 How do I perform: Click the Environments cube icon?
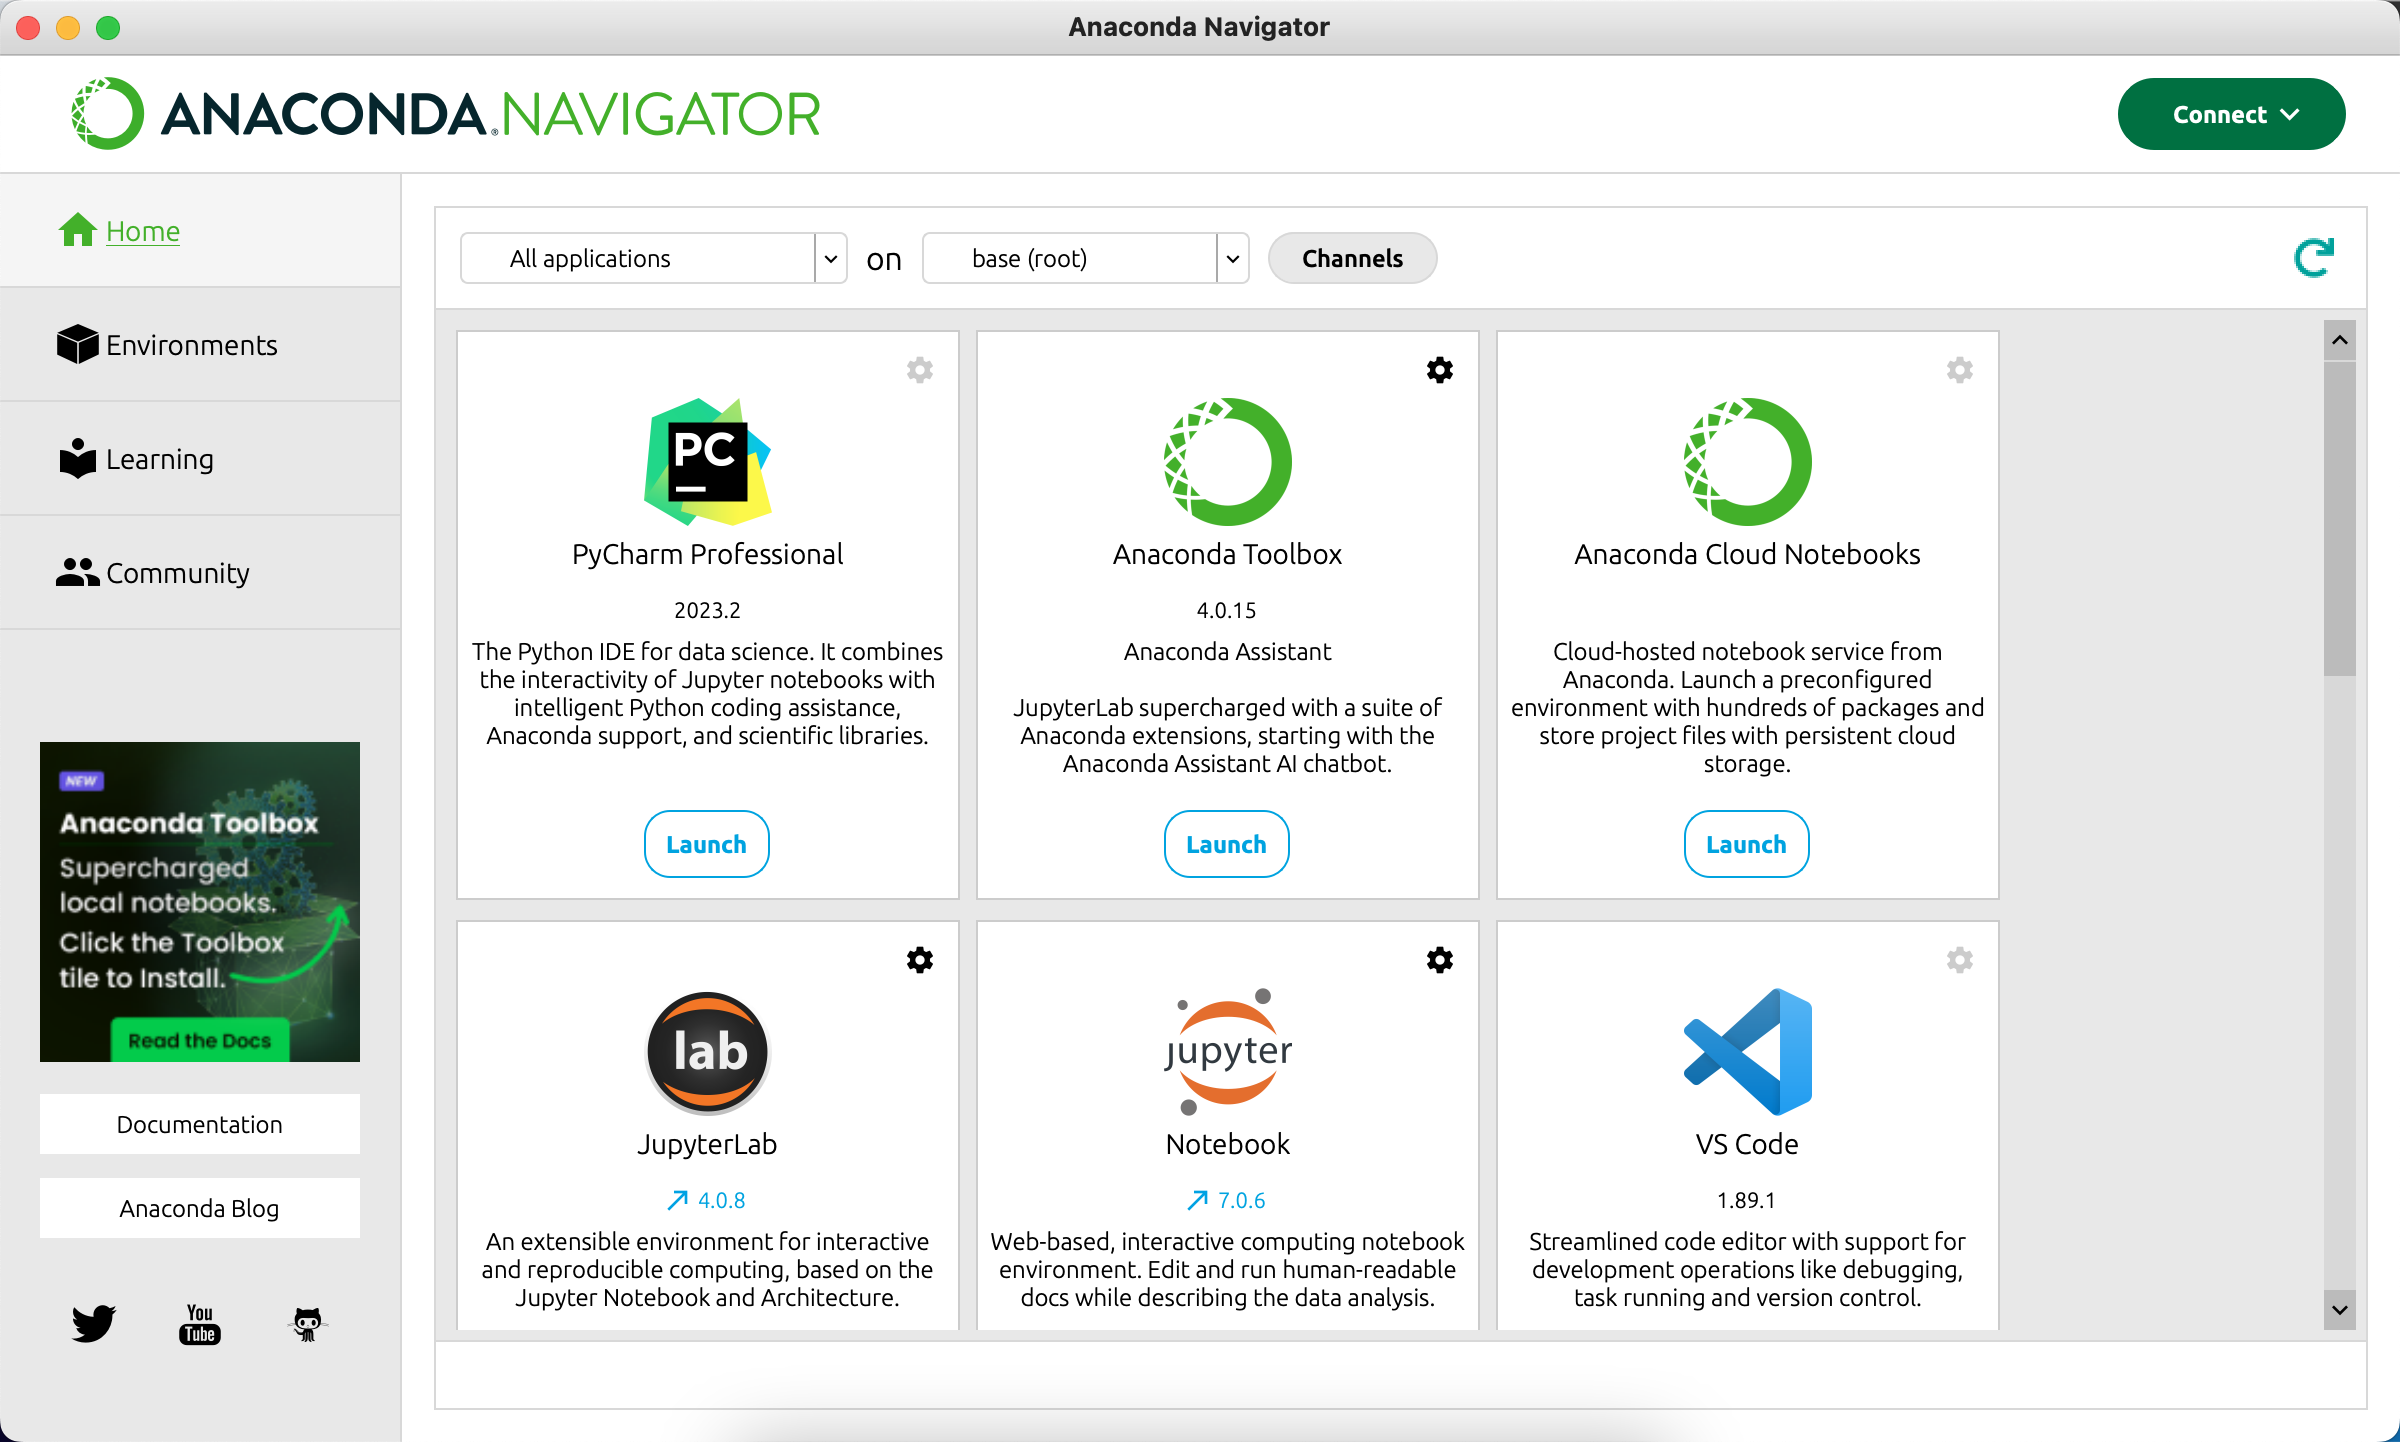[x=77, y=344]
